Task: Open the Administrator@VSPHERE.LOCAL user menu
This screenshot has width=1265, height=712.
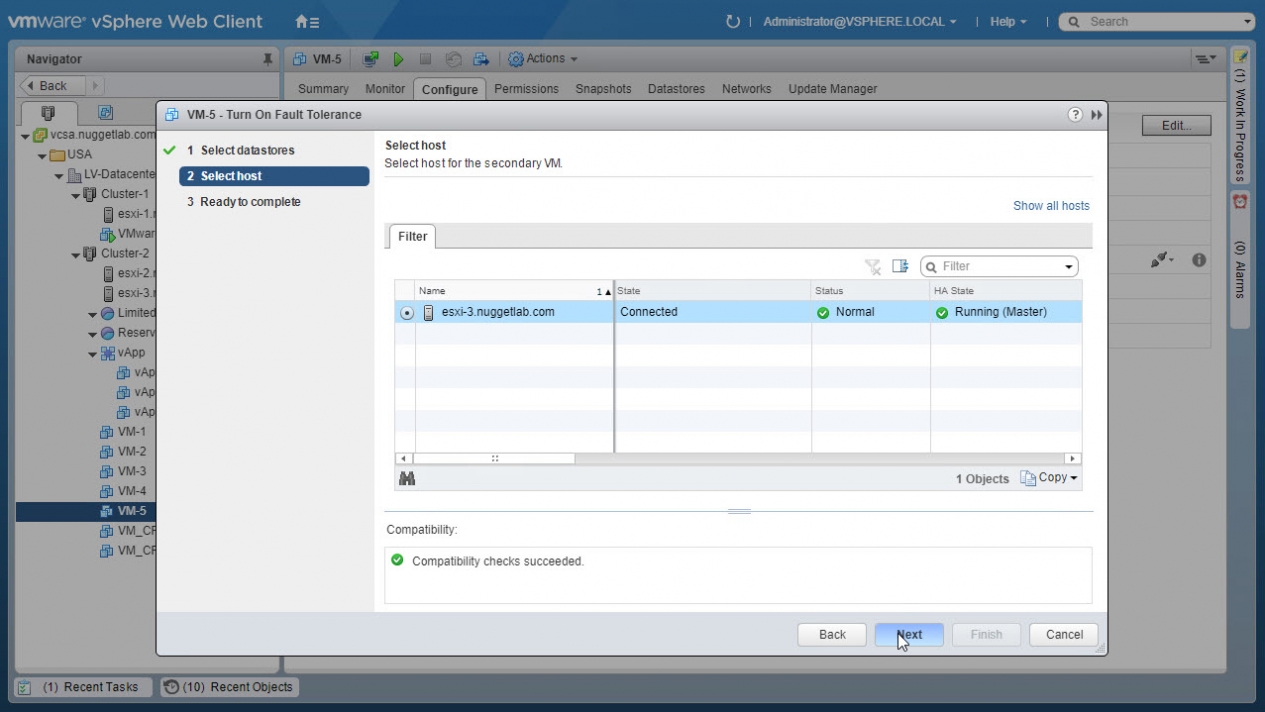Action: pos(859,21)
